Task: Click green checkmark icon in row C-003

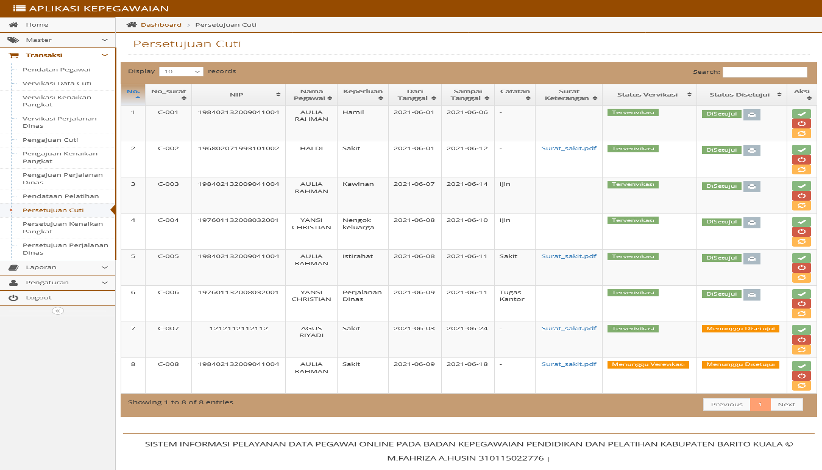Action: (x=801, y=185)
